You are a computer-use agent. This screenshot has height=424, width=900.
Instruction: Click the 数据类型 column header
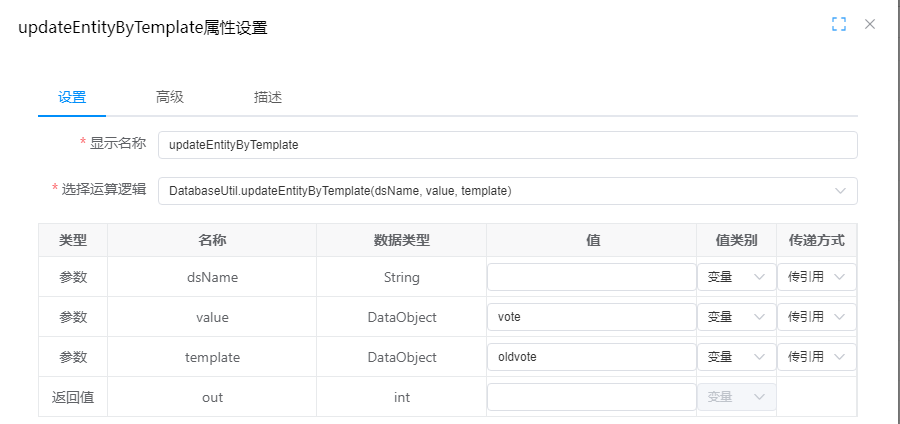(401, 240)
